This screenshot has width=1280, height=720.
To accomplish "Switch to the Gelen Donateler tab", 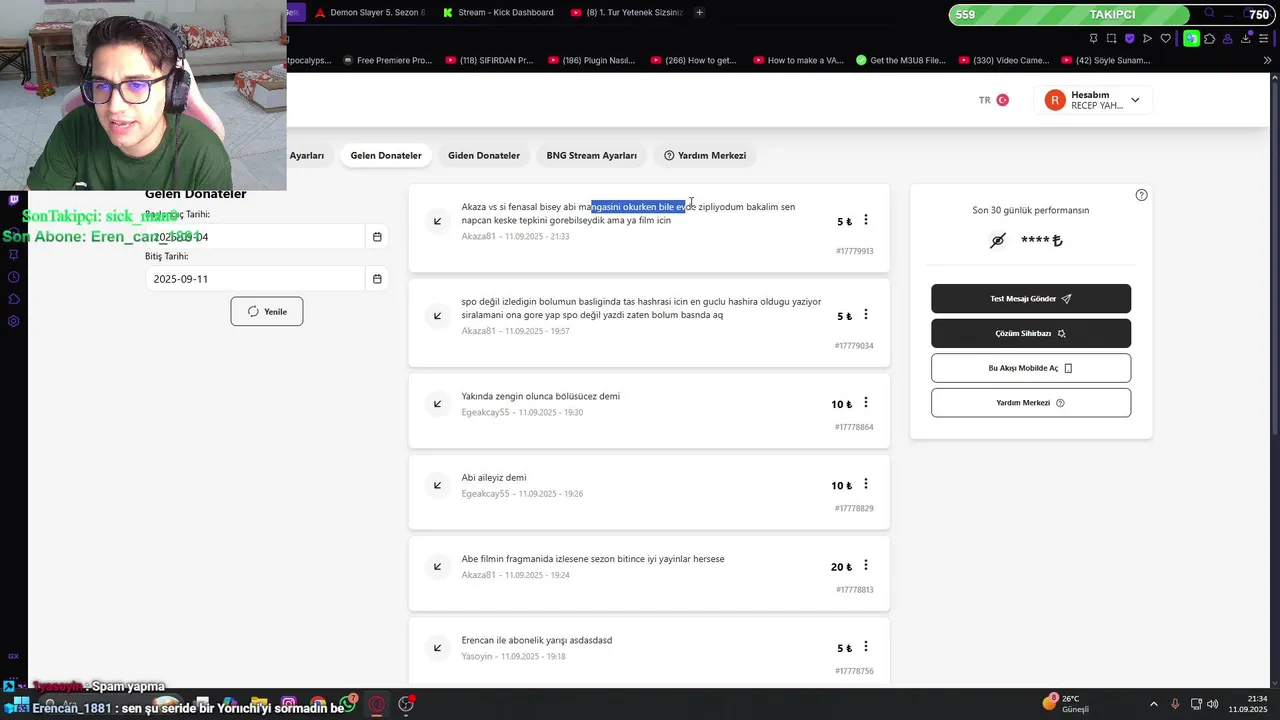I will 386,156.
